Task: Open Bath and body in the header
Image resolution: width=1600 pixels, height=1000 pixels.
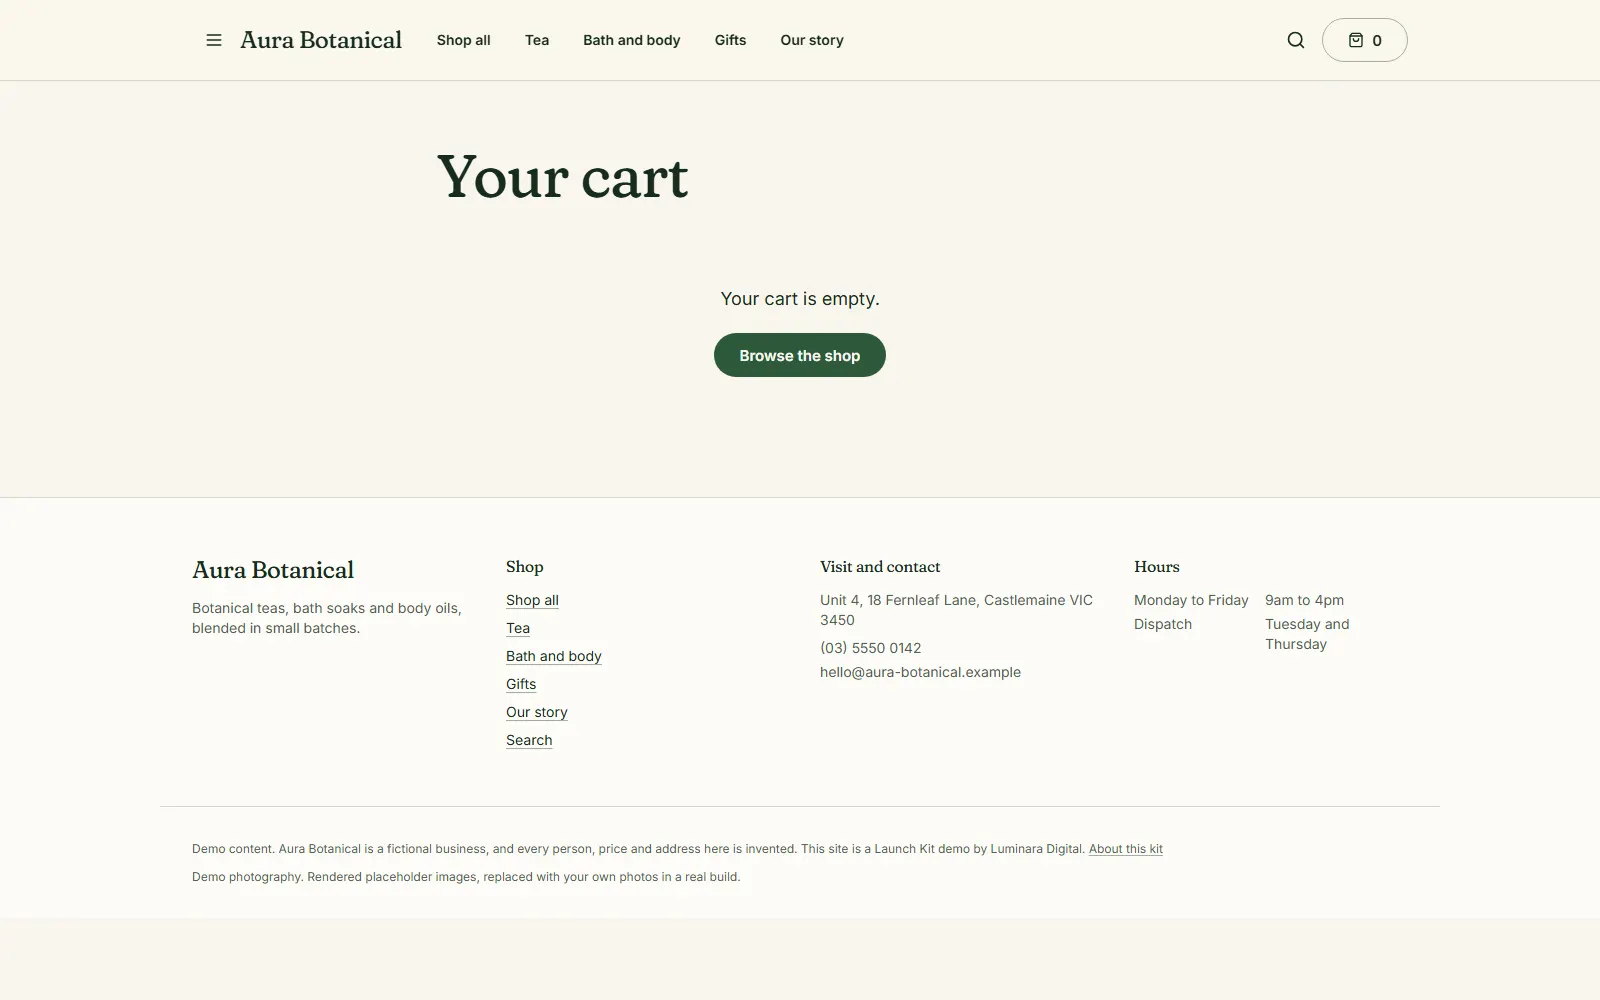Action: (x=632, y=40)
